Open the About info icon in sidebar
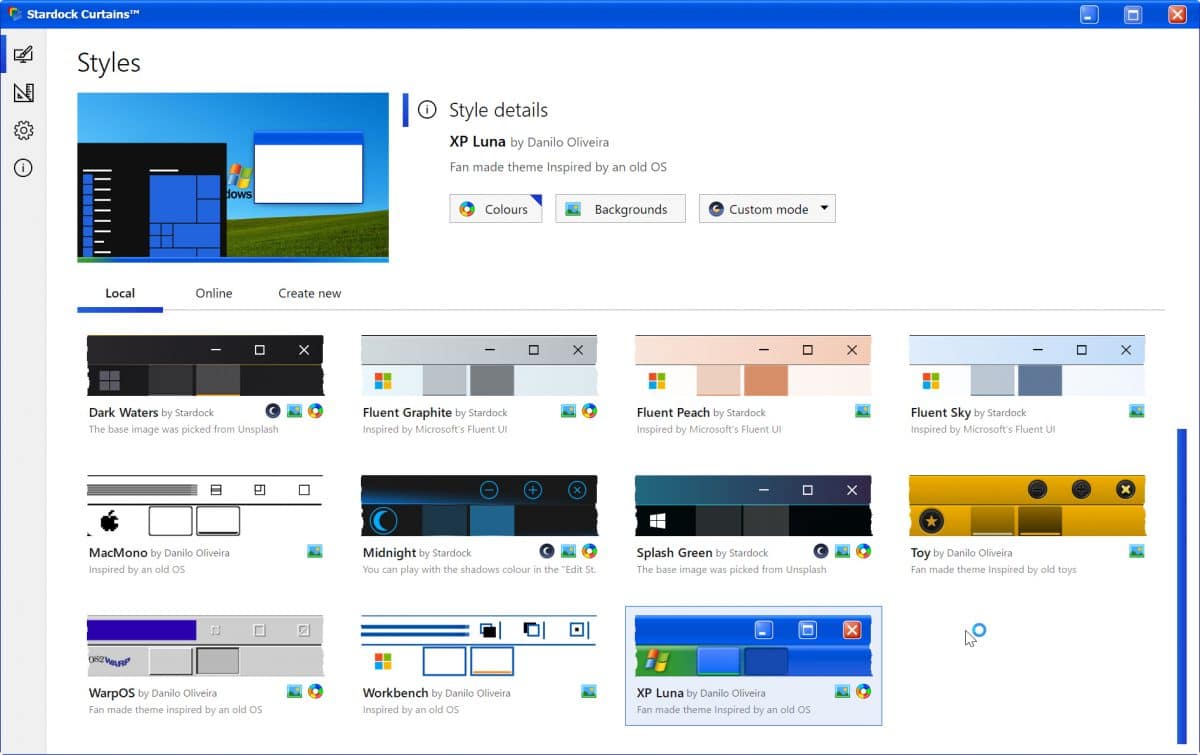This screenshot has width=1200, height=755. point(24,168)
